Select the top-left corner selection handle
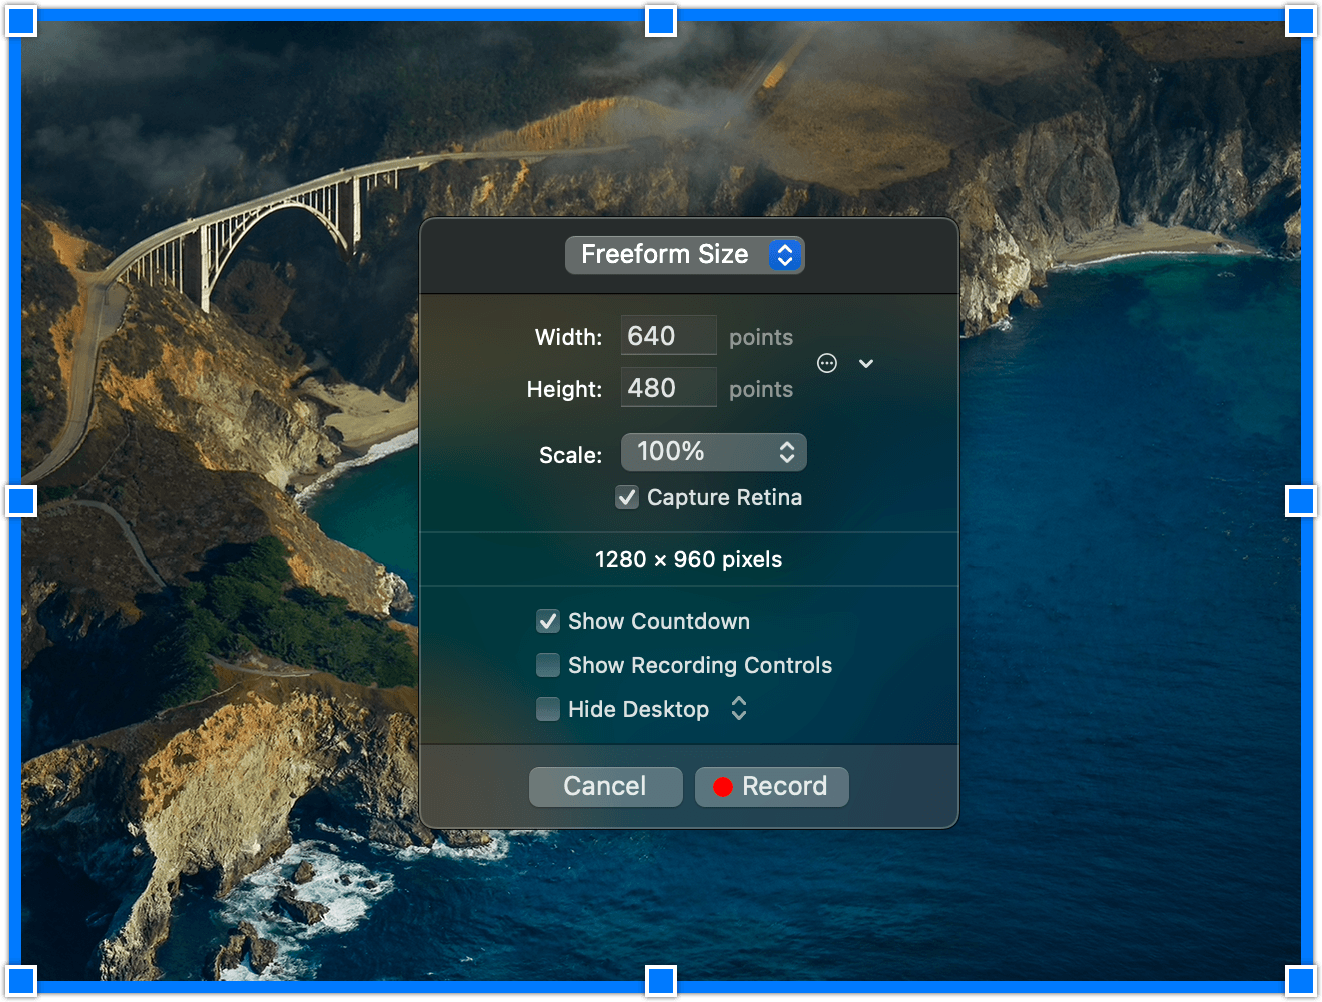The width and height of the screenshot is (1322, 1002). coord(21,21)
